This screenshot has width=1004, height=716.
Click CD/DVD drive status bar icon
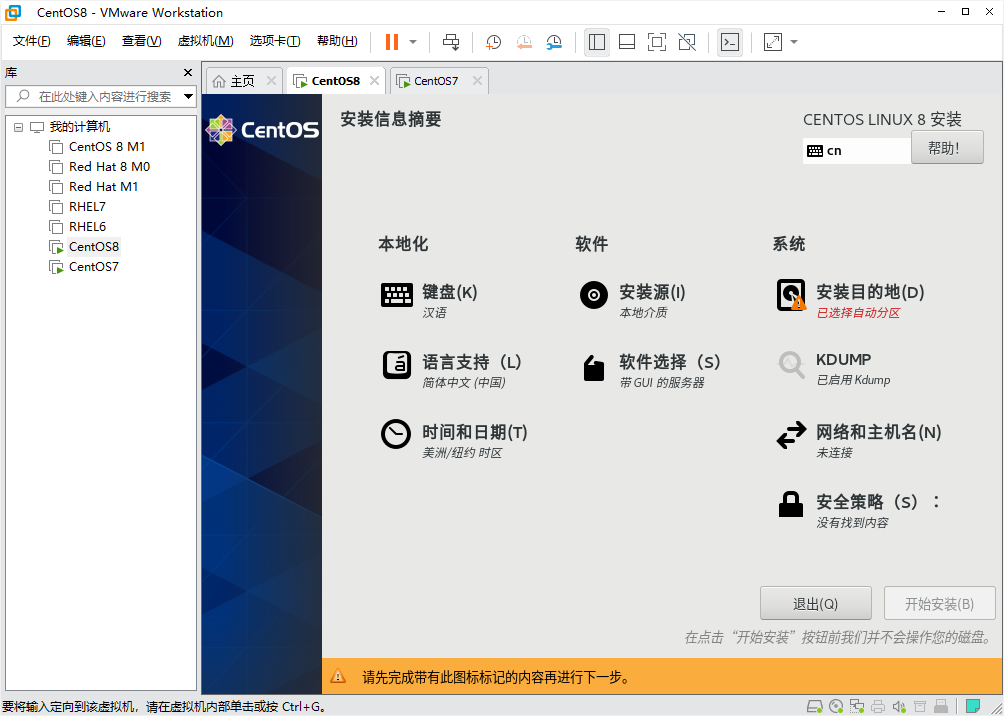point(836,706)
